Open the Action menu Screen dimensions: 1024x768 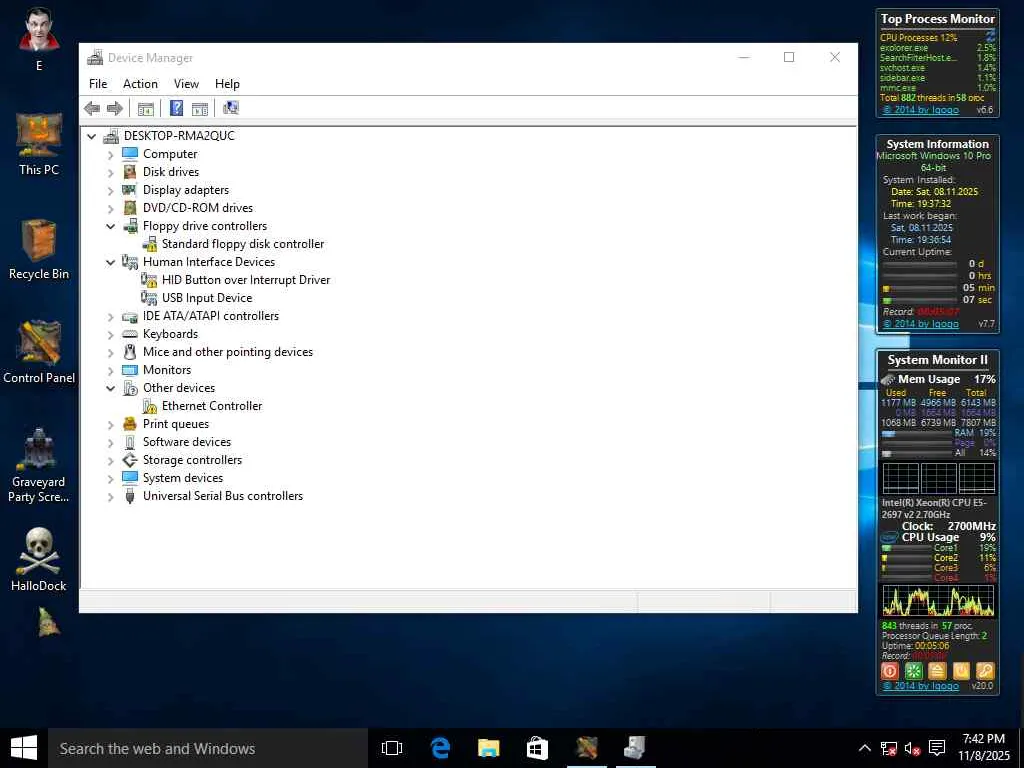140,84
